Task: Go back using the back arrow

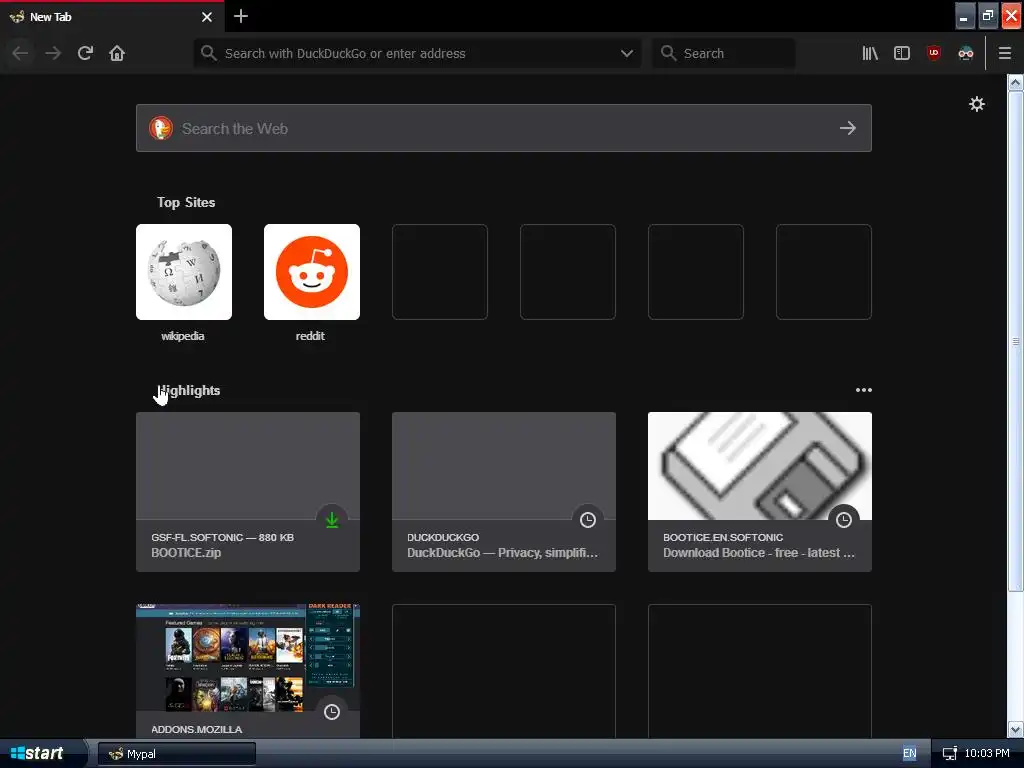Action: [20, 54]
